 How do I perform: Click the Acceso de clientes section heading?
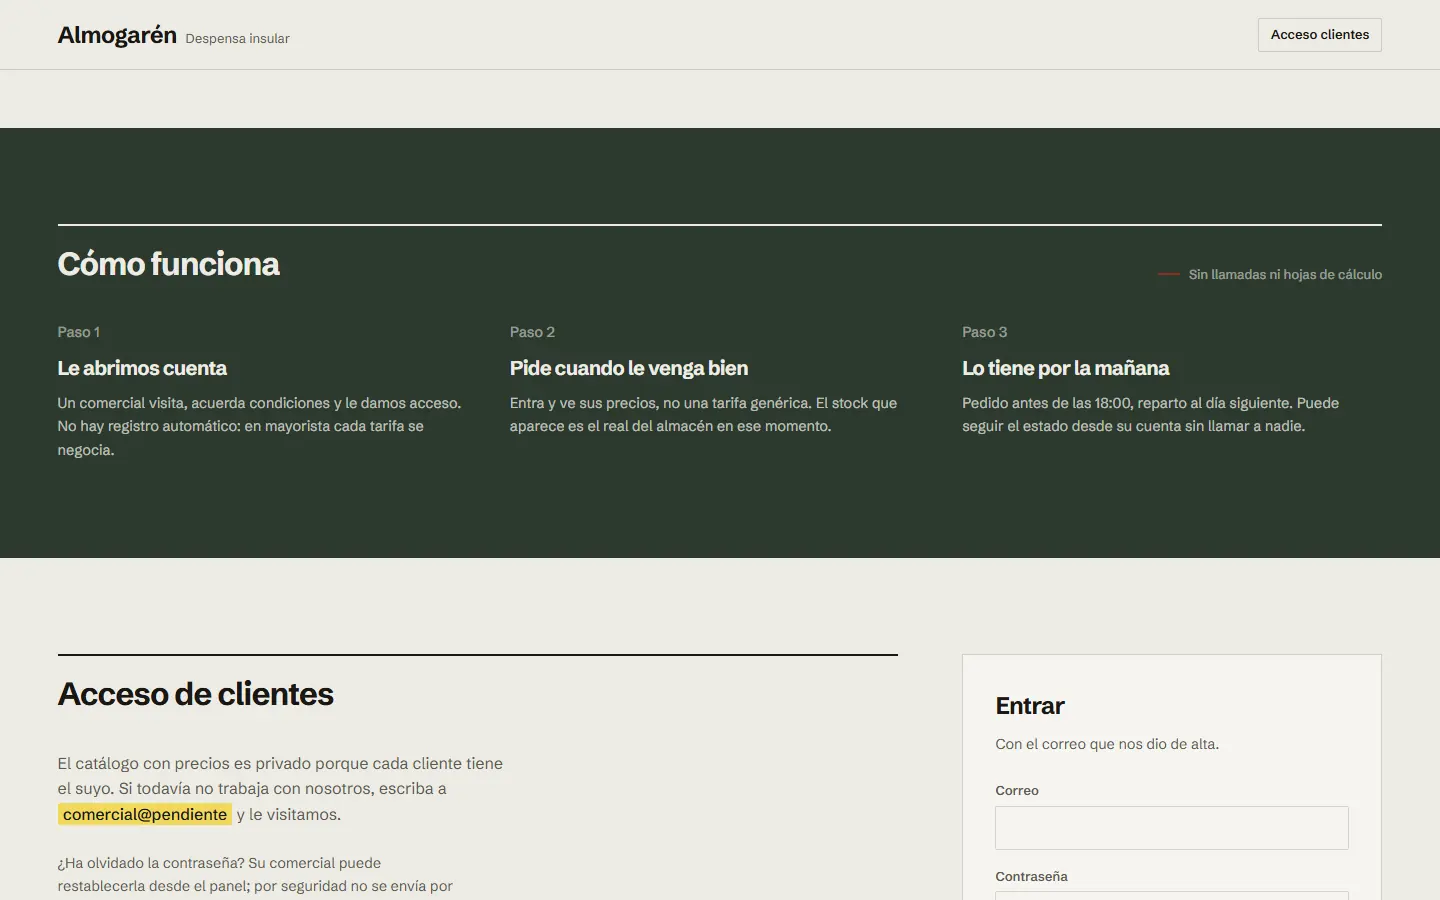pos(196,694)
